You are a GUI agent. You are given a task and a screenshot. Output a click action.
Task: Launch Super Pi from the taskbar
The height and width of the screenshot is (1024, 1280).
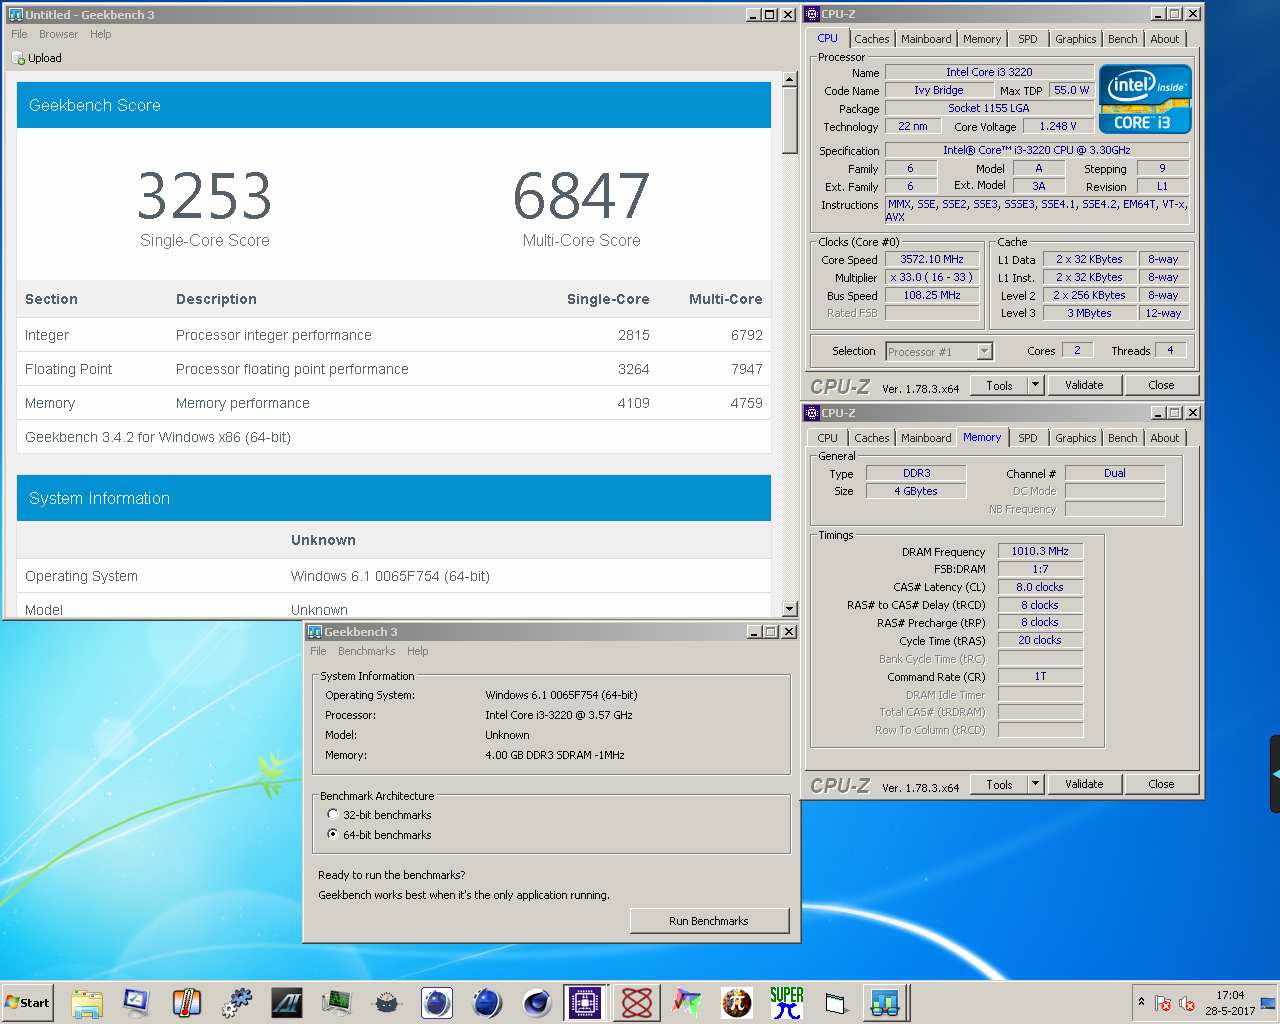[x=787, y=1002]
